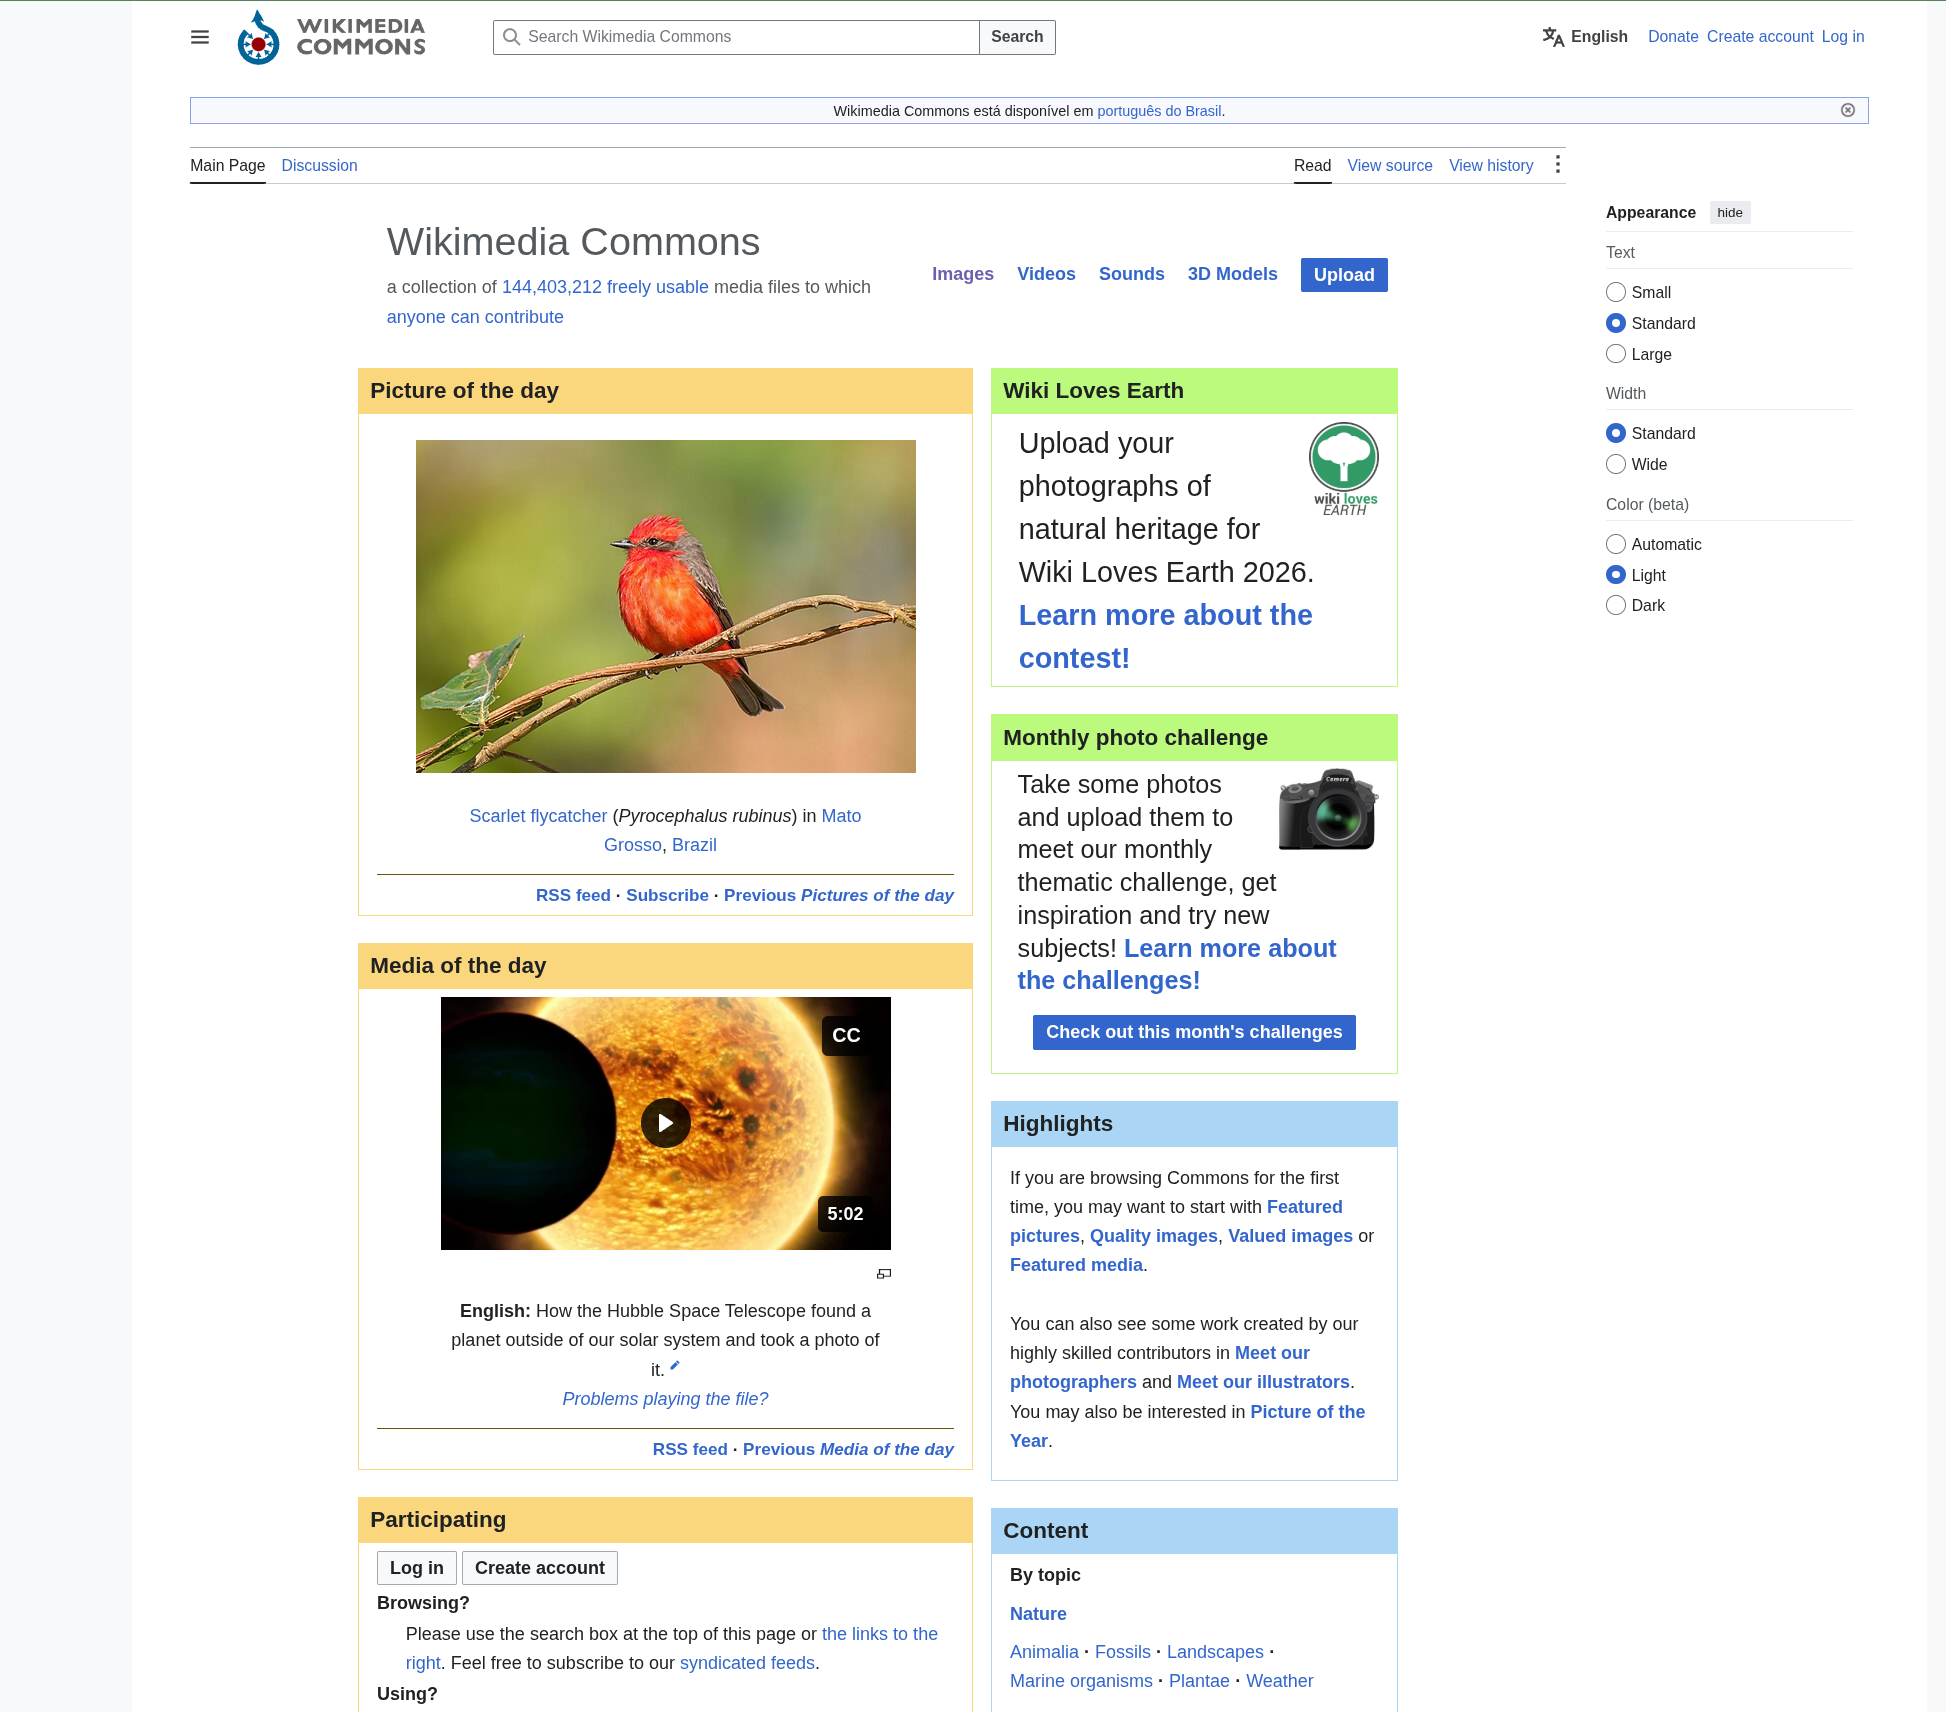
Task: Click the camera icon in photo challenge
Action: point(1327,809)
